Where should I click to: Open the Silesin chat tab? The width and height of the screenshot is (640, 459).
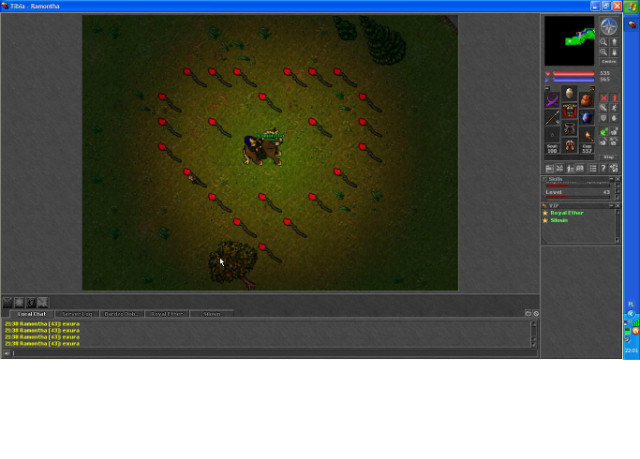click(211, 314)
